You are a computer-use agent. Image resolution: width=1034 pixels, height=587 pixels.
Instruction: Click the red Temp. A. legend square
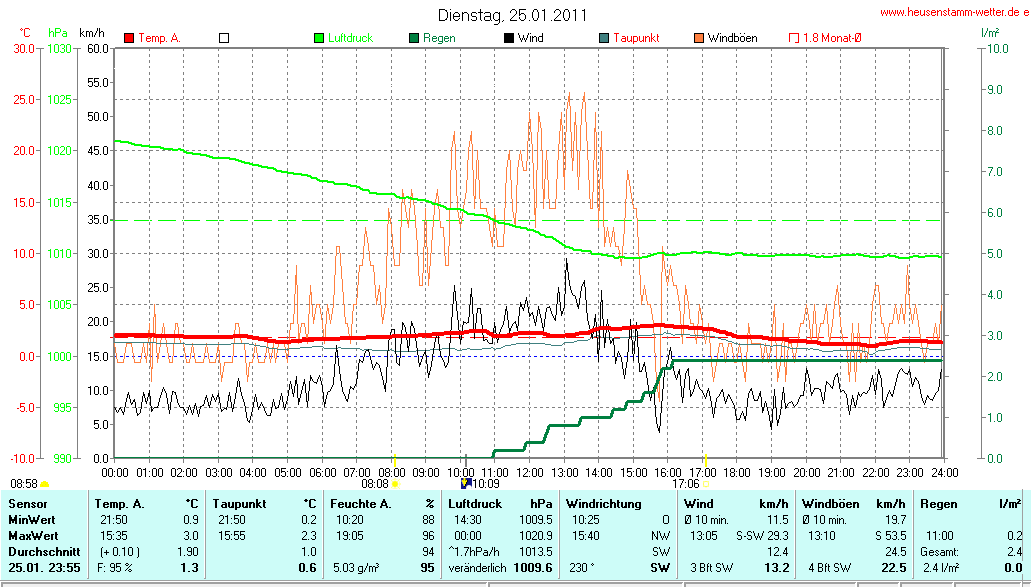pyautogui.click(x=129, y=38)
